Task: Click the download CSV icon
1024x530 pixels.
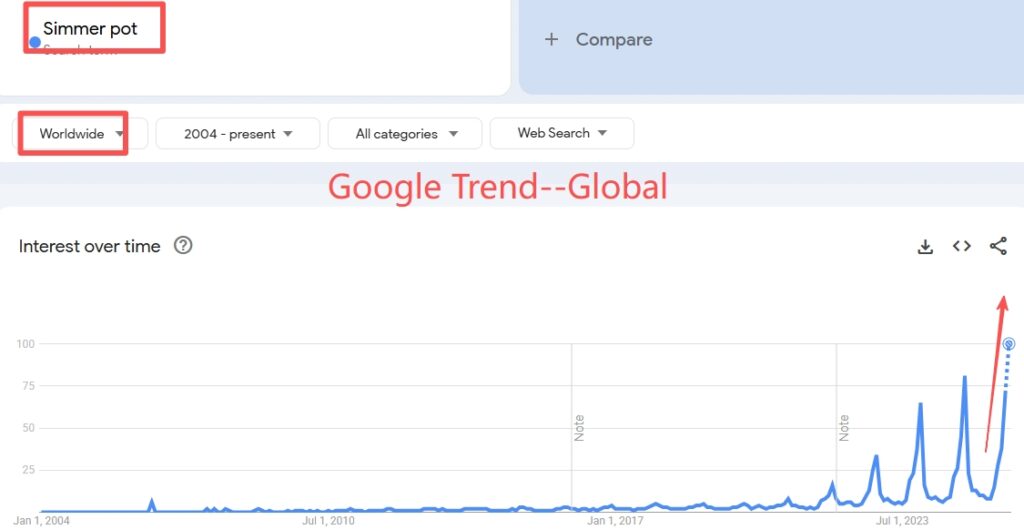Action: pos(925,246)
